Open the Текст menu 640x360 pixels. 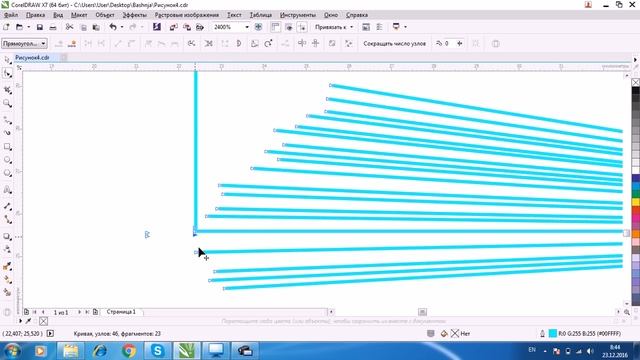point(234,15)
